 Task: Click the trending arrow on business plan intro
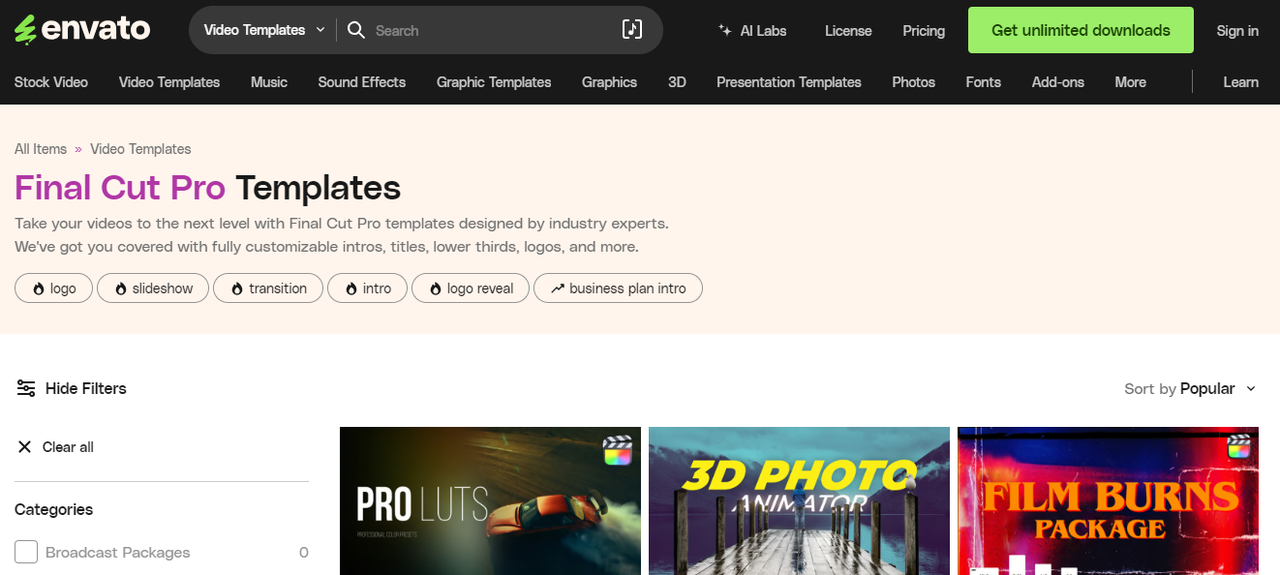point(557,289)
